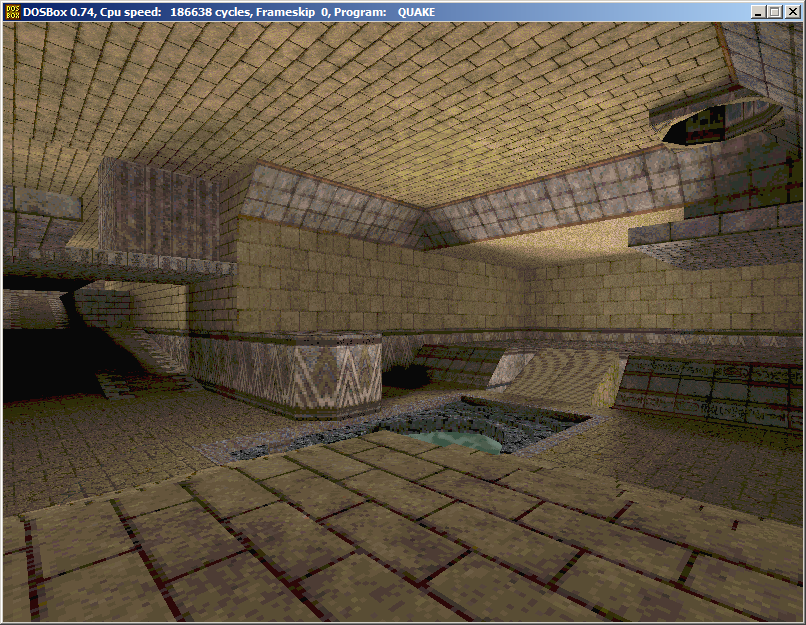Select the staircase in the dark left area
The width and height of the screenshot is (806, 625).
tap(150, 355)
